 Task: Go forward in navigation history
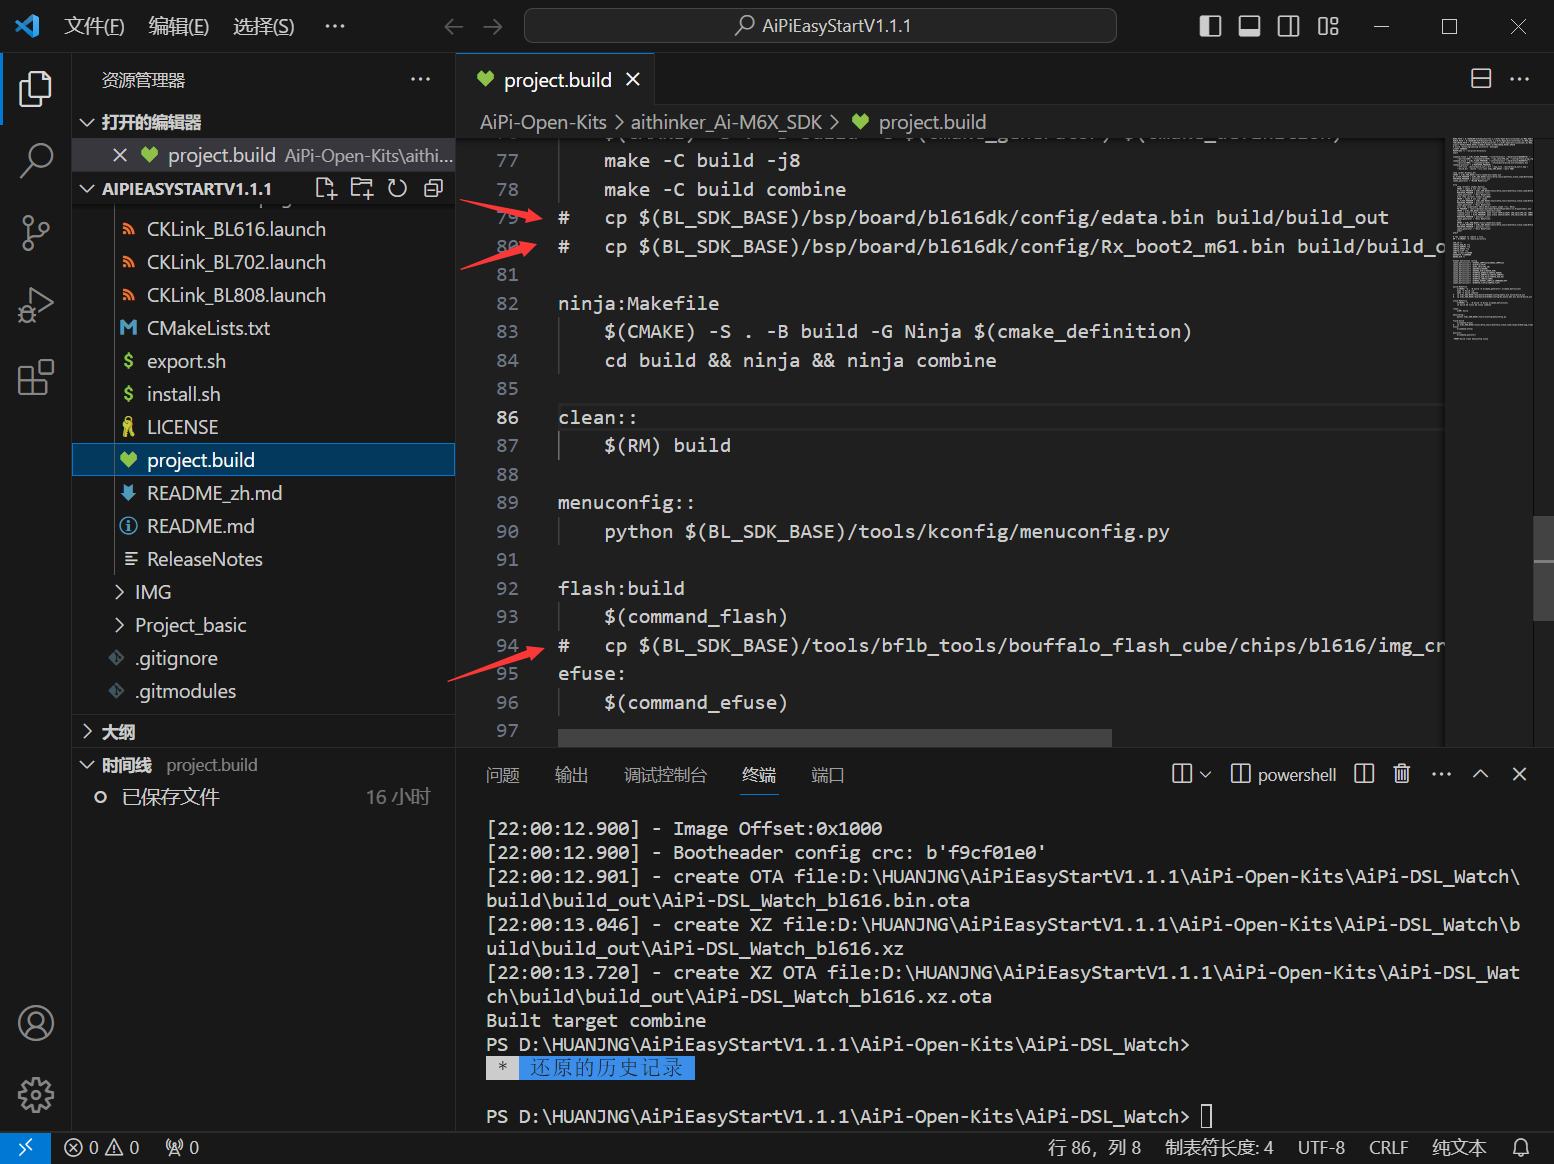point(493,26)
